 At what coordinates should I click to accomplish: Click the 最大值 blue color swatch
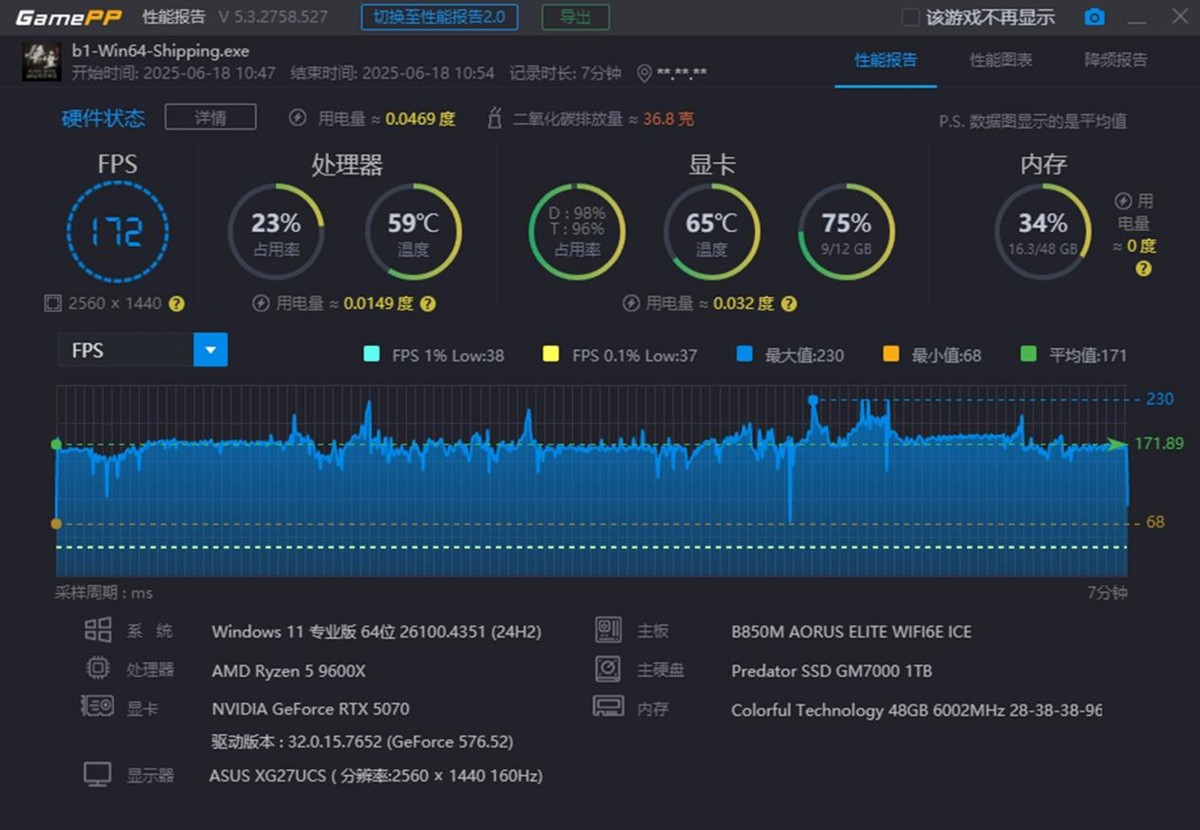tap(744, 354)
